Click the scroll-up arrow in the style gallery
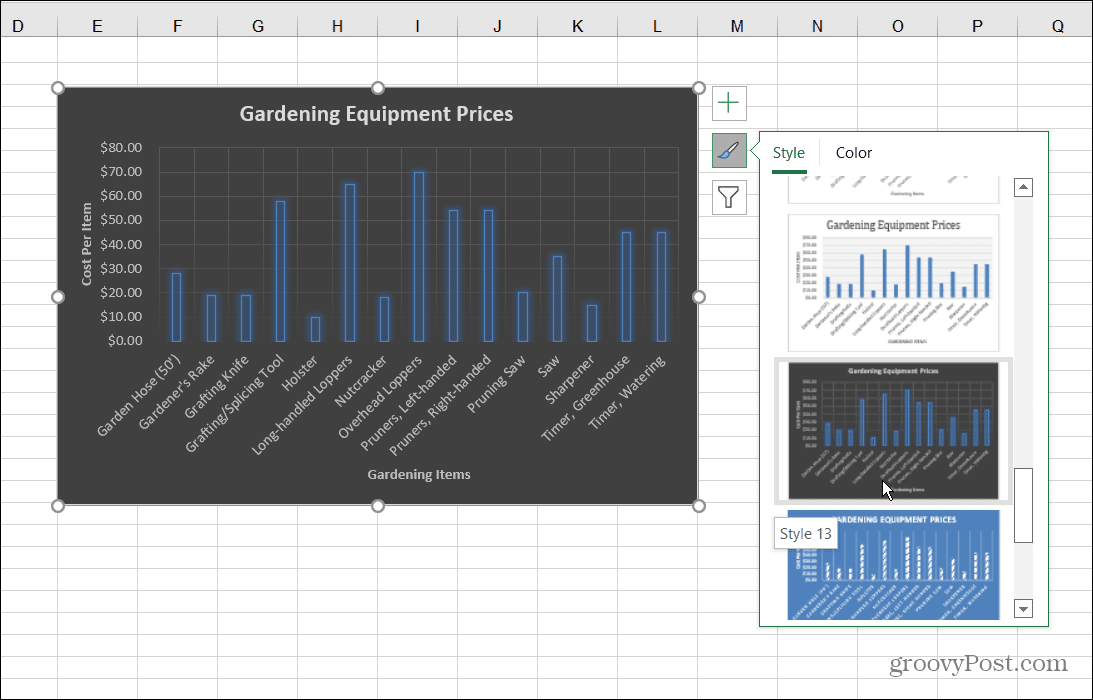Screen dimensions: 1093x700 click(1023, 187)
